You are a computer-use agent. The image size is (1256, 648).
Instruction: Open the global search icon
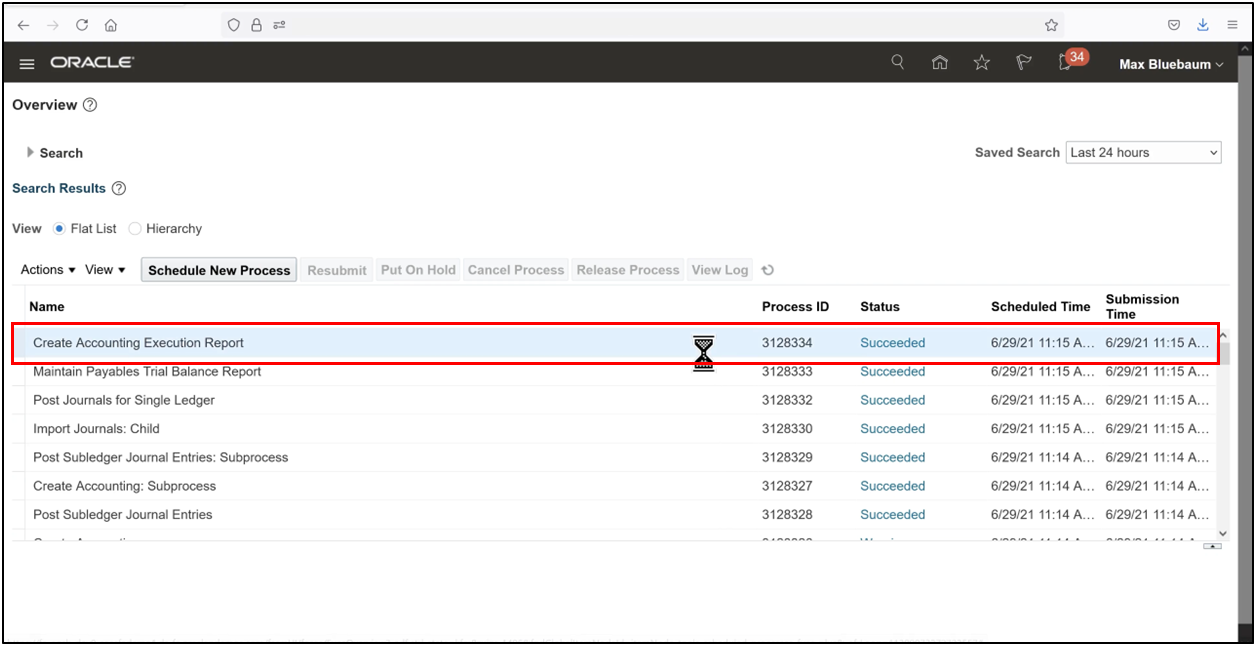tap(897, 61)
